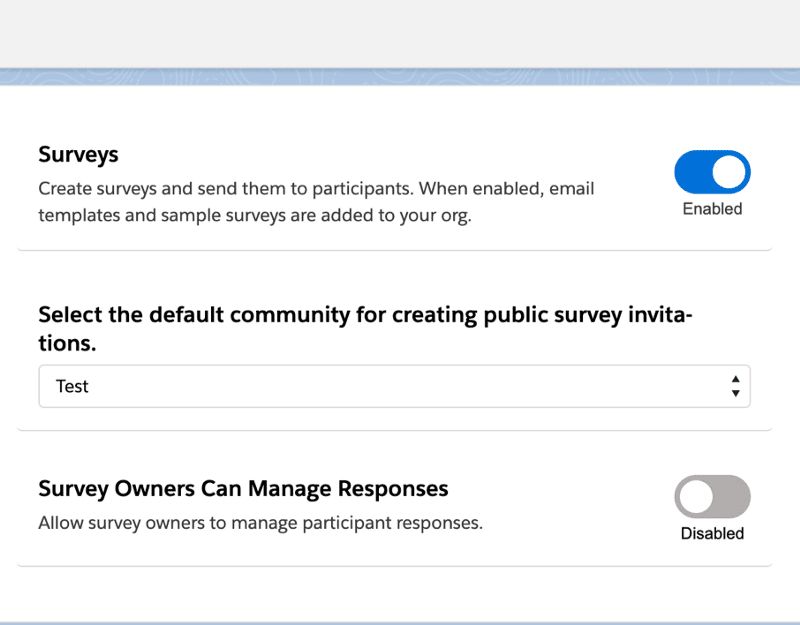Click the up-down arrows in community select
This screenshot has width=800, height=625.
[735, 386]
